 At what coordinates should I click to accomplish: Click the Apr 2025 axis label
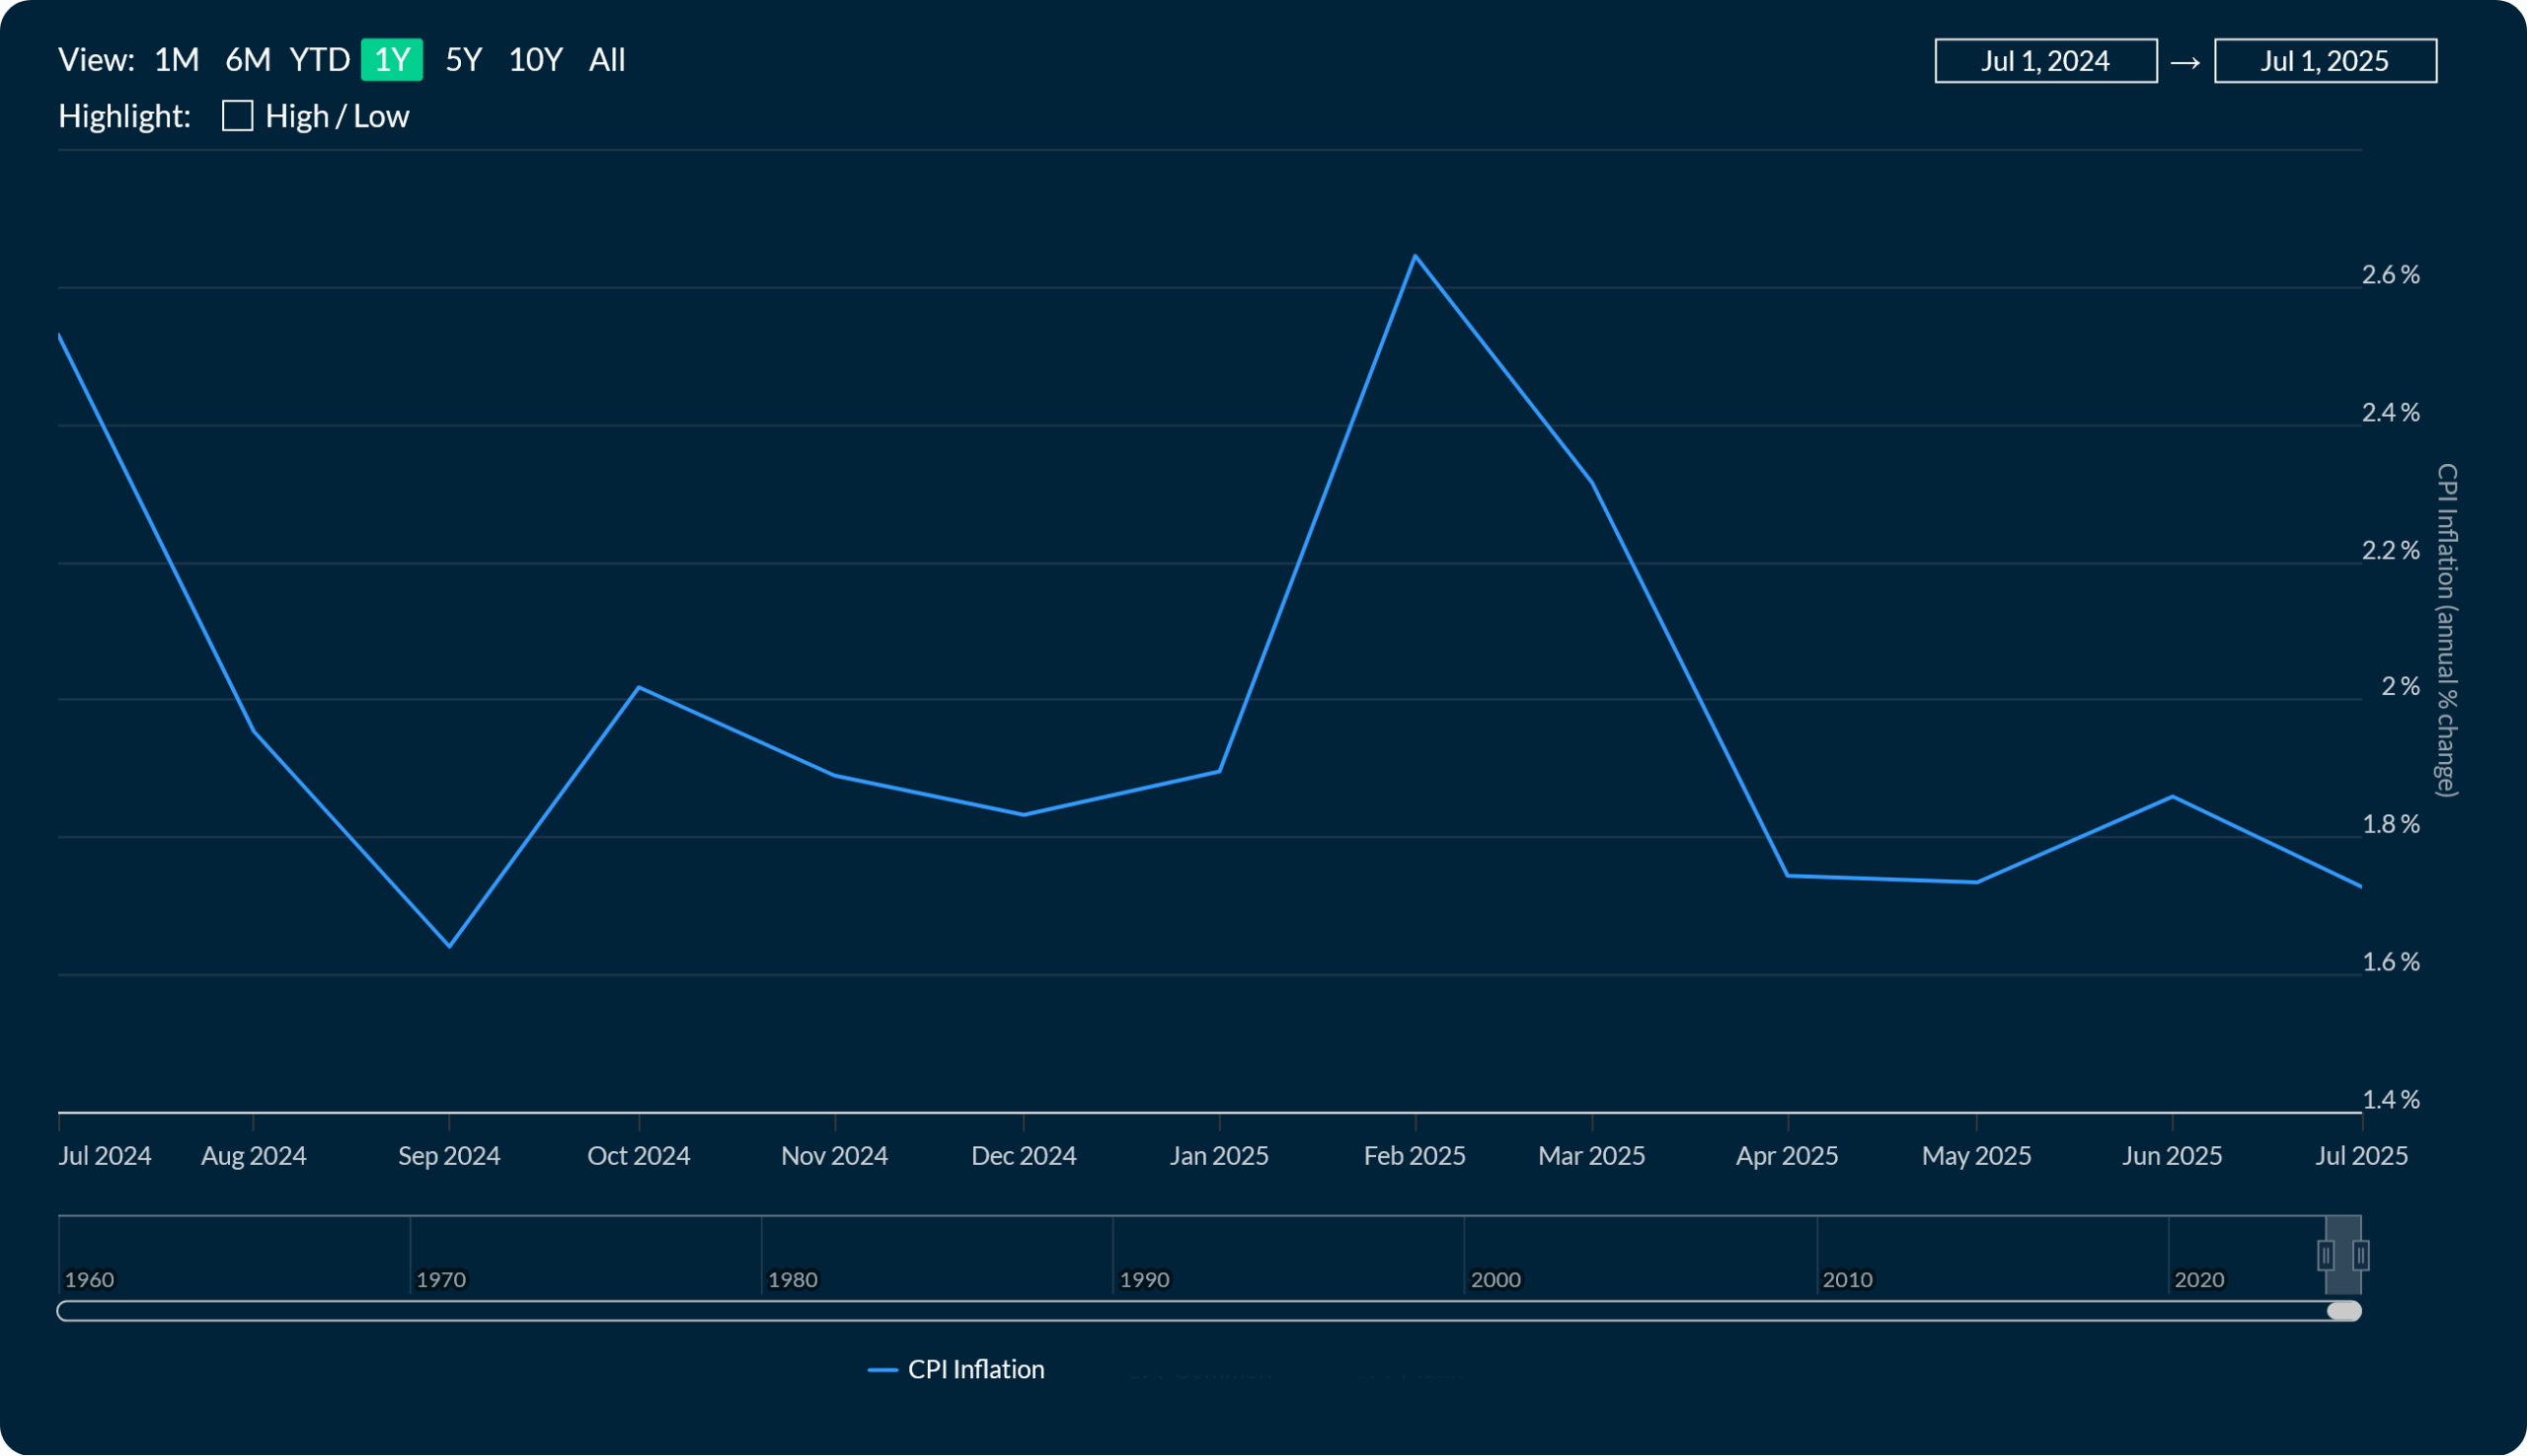1787,1156
